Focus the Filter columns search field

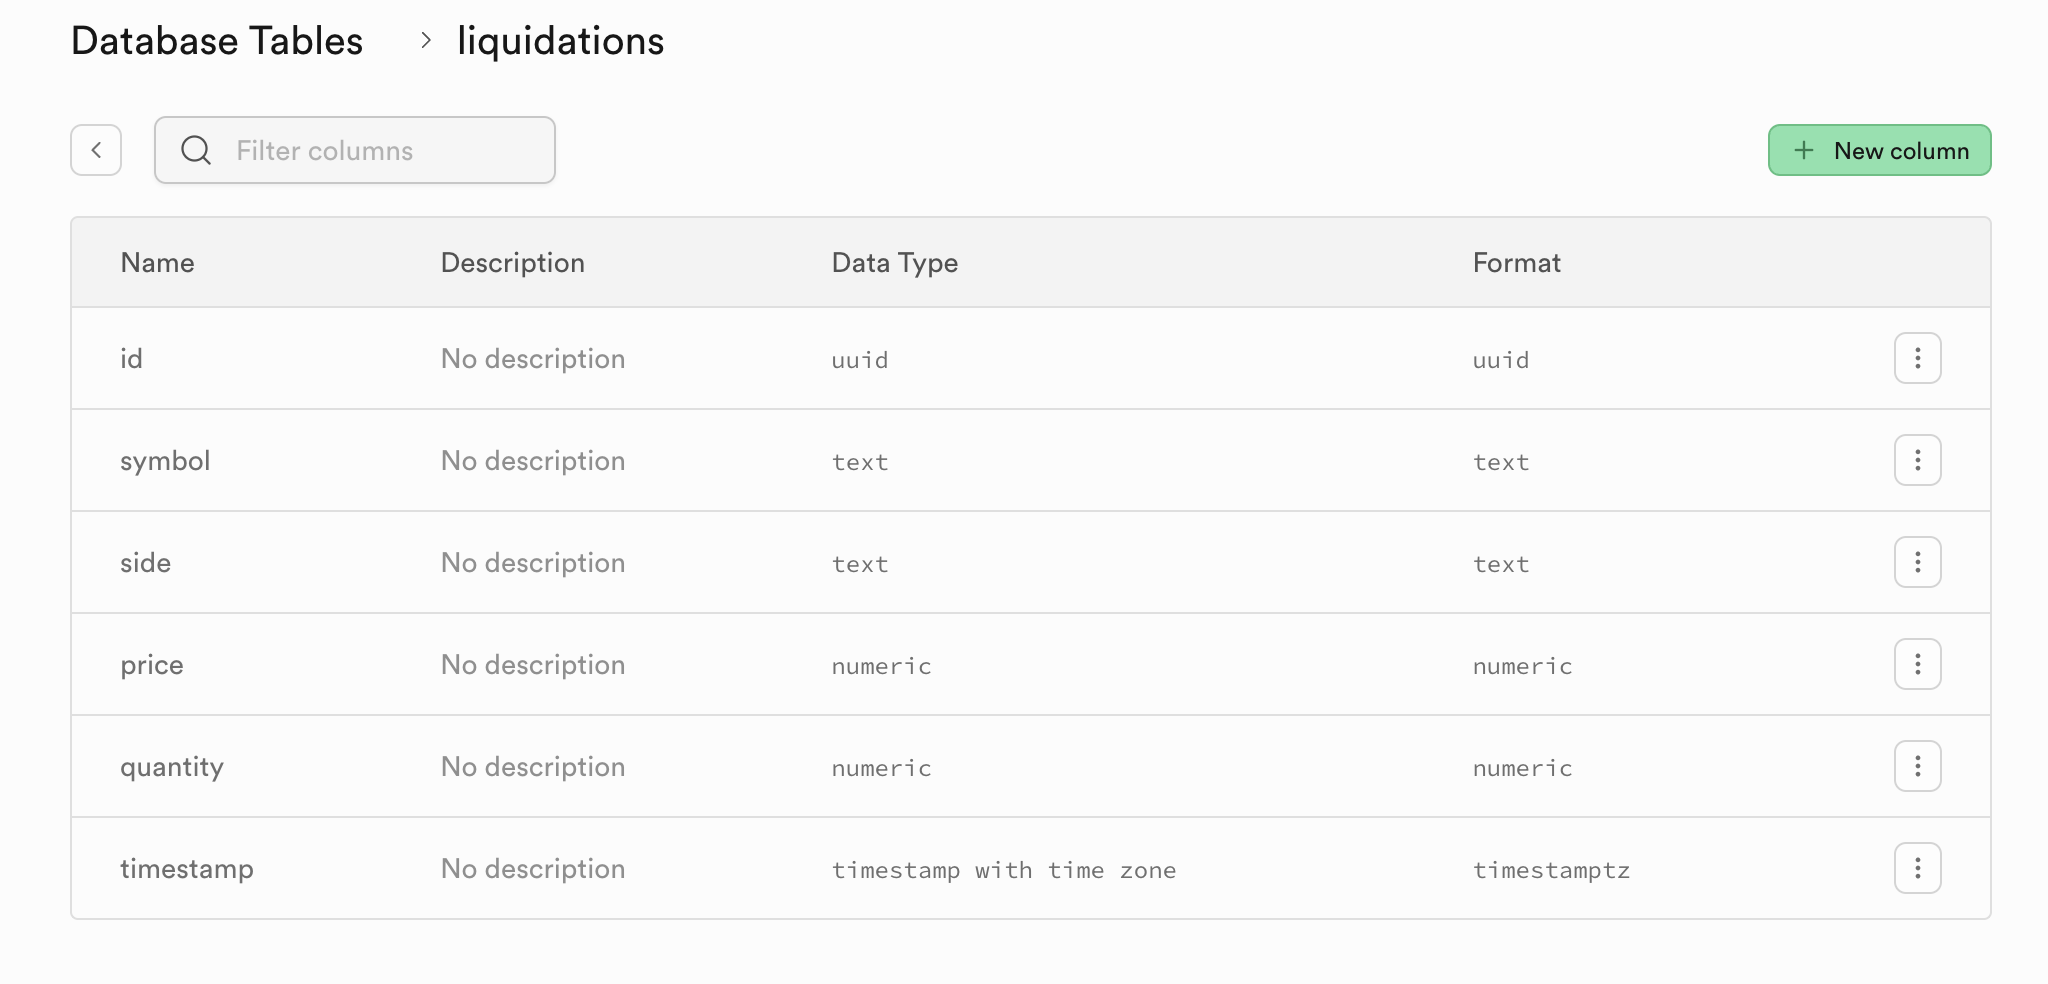[380, 150]
